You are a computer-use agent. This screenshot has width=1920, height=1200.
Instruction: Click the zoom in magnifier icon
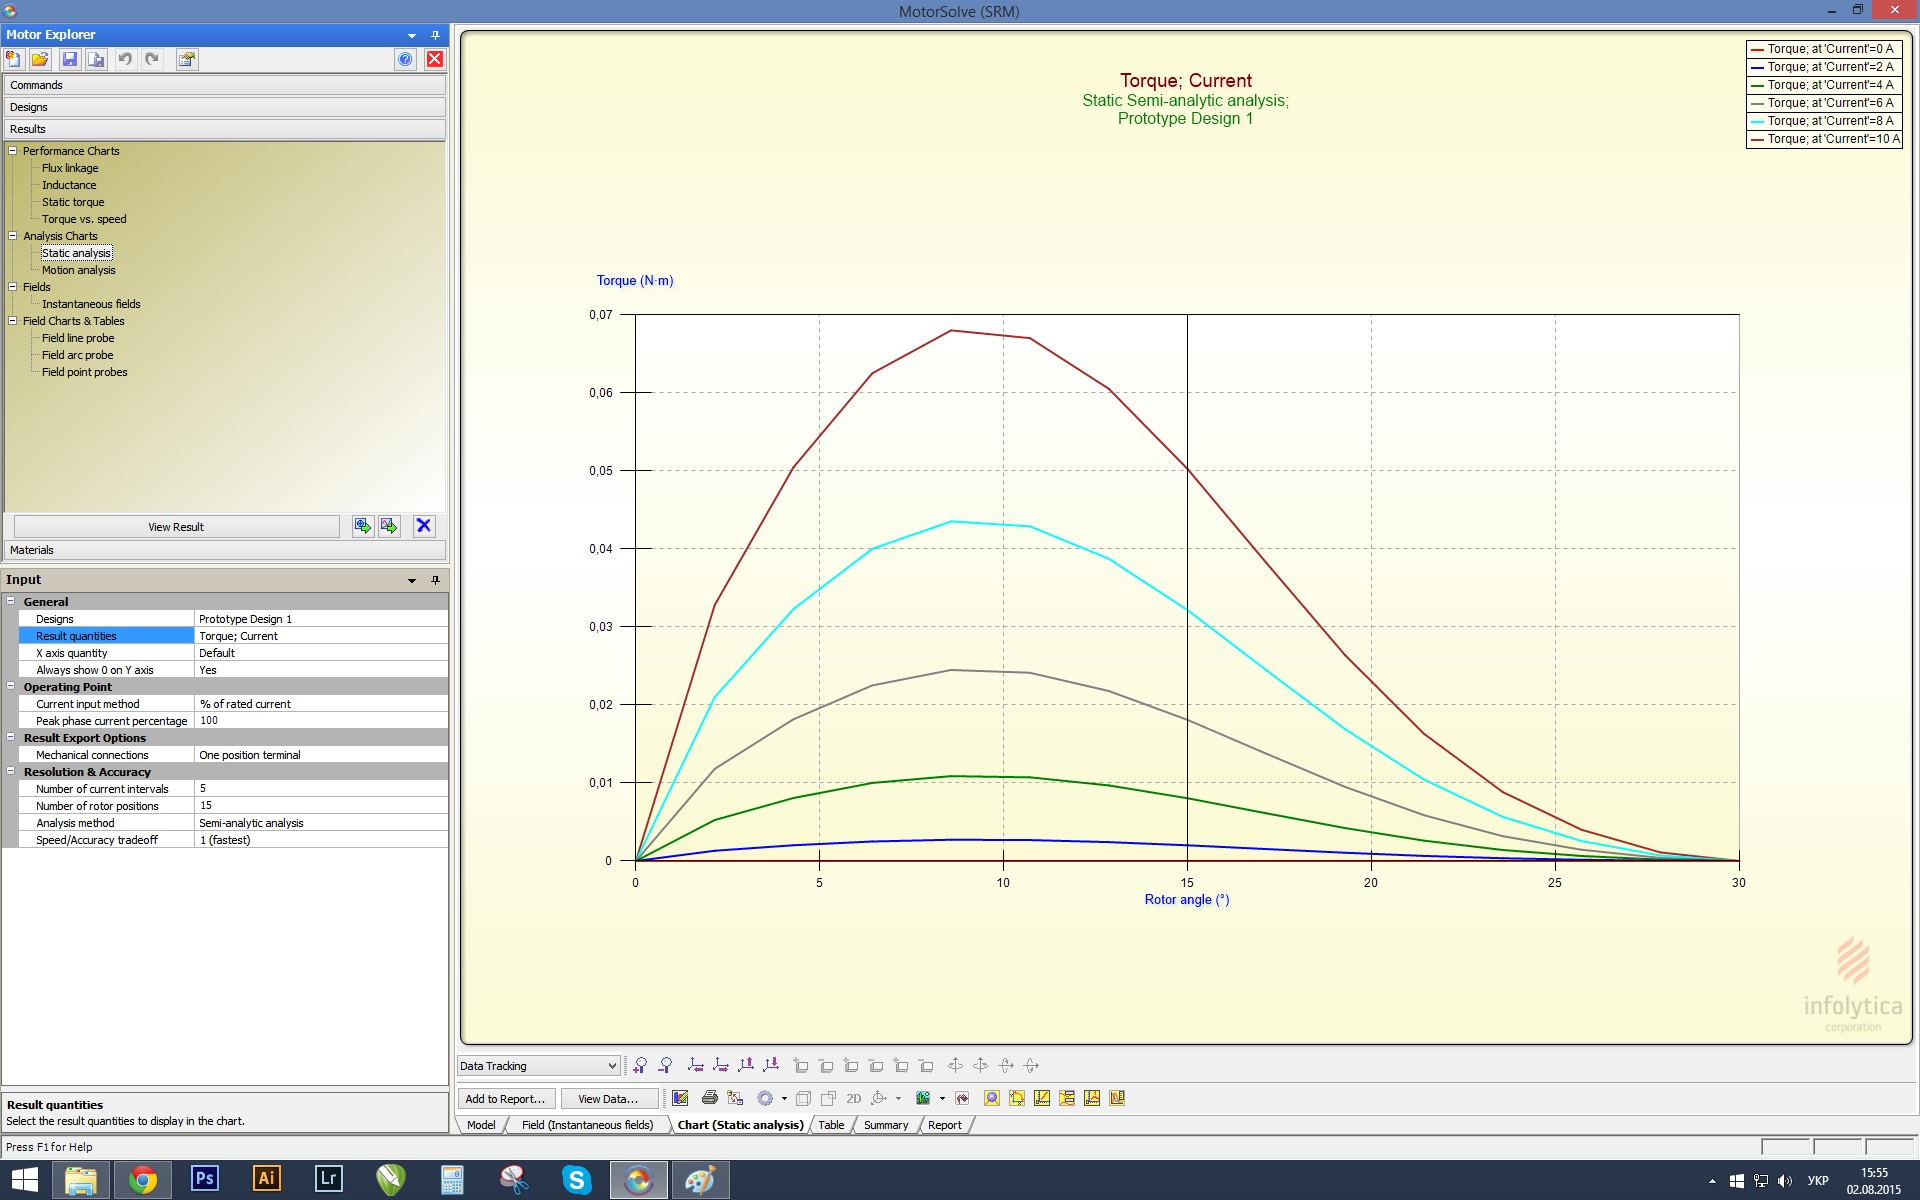(640, 1065)
